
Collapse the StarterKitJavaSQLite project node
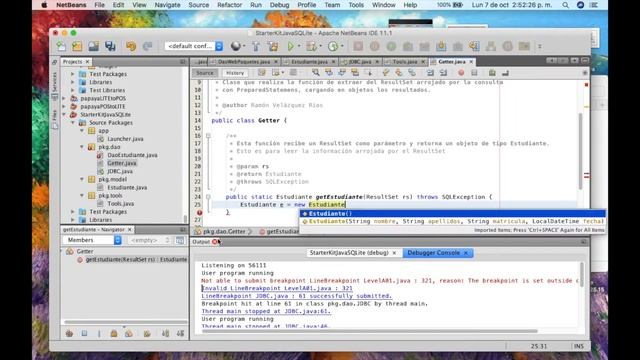64,115
